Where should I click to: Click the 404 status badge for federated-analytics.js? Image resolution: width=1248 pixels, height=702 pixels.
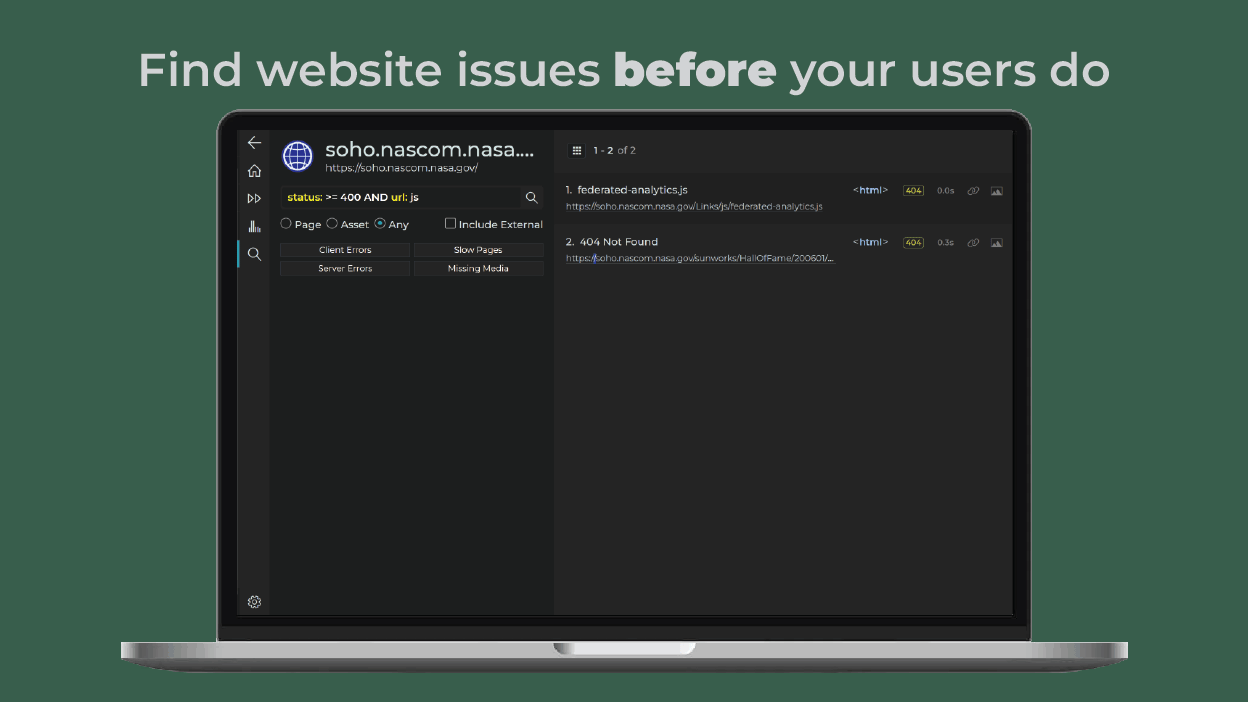913,191
